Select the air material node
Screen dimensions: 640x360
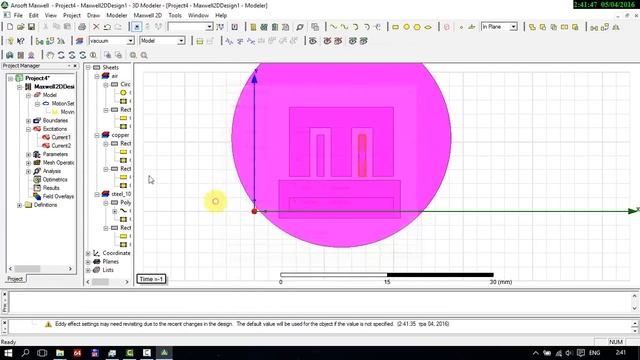click(x=115, y=76)
